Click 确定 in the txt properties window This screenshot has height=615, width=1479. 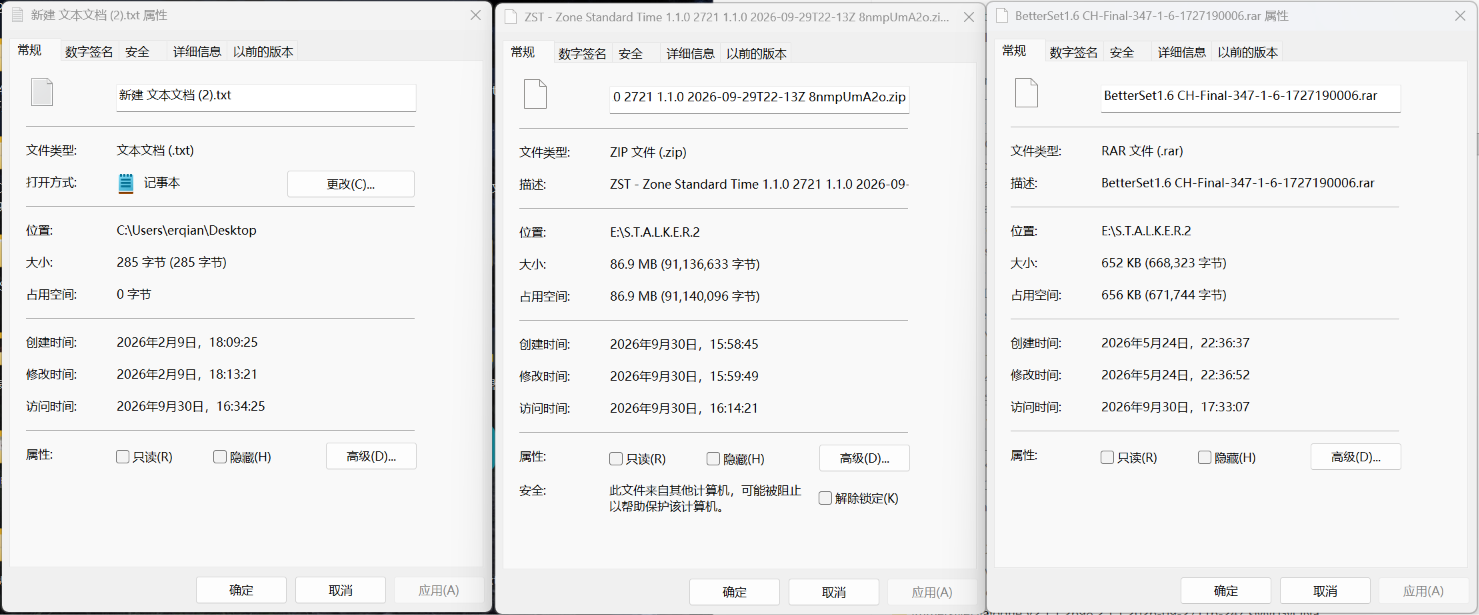point(241,590)
